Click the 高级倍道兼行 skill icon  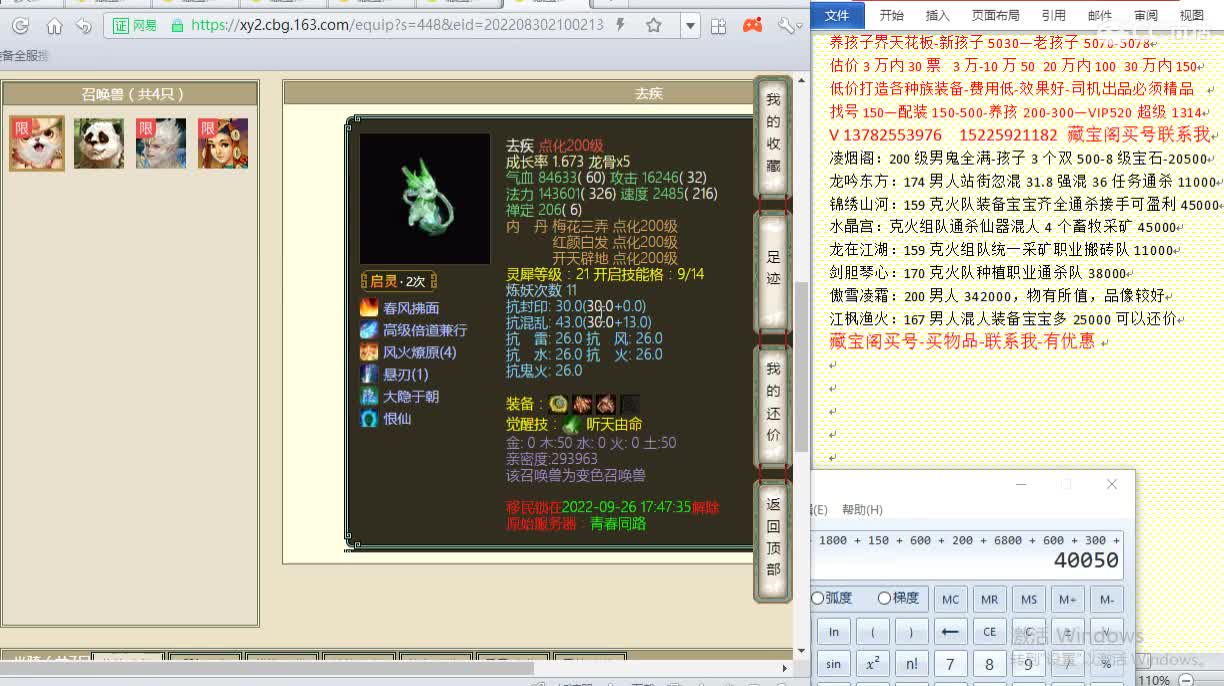pyautogui.click(x=369, y=329)
